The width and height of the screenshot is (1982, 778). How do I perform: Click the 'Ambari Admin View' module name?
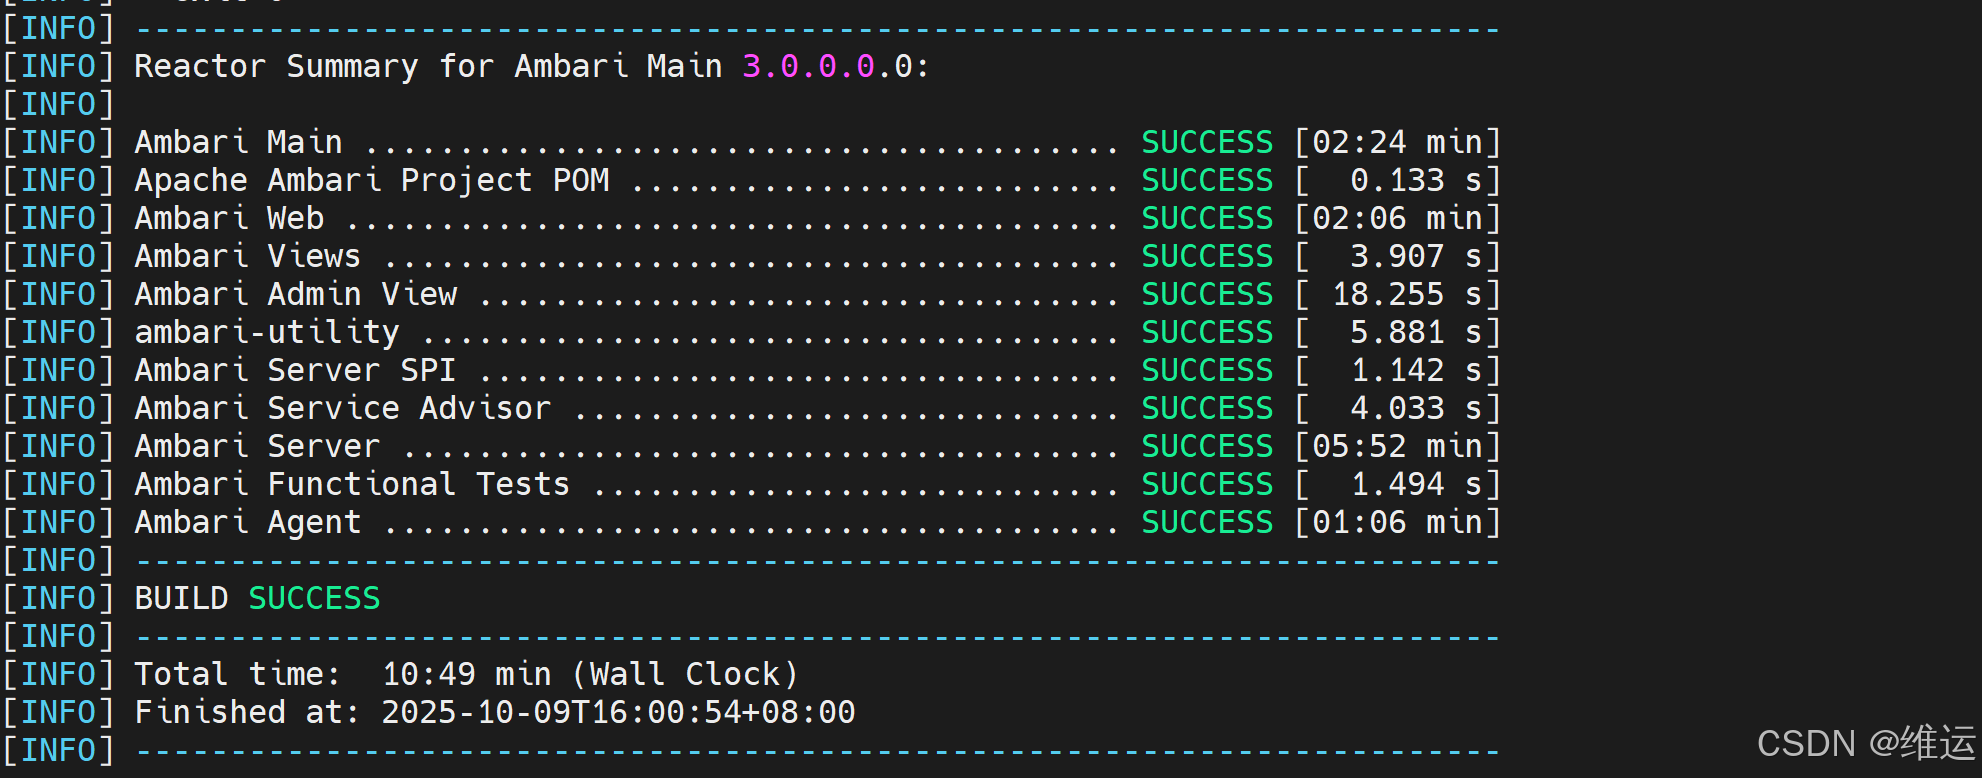coord(296,295)
